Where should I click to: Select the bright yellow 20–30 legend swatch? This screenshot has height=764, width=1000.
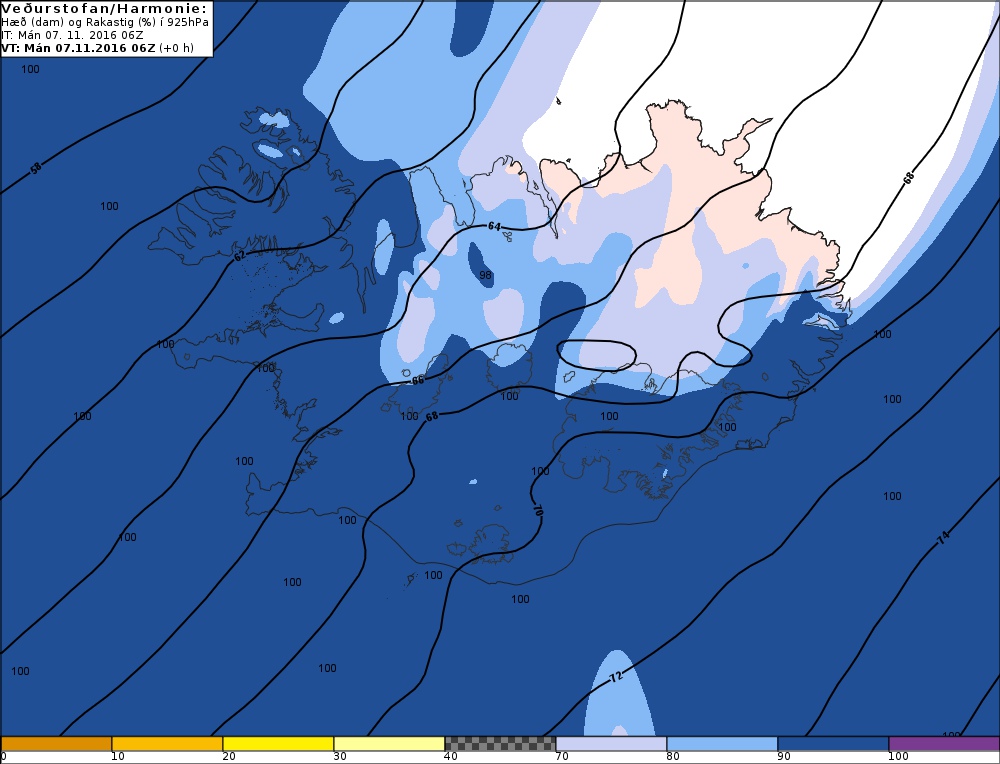278,744
